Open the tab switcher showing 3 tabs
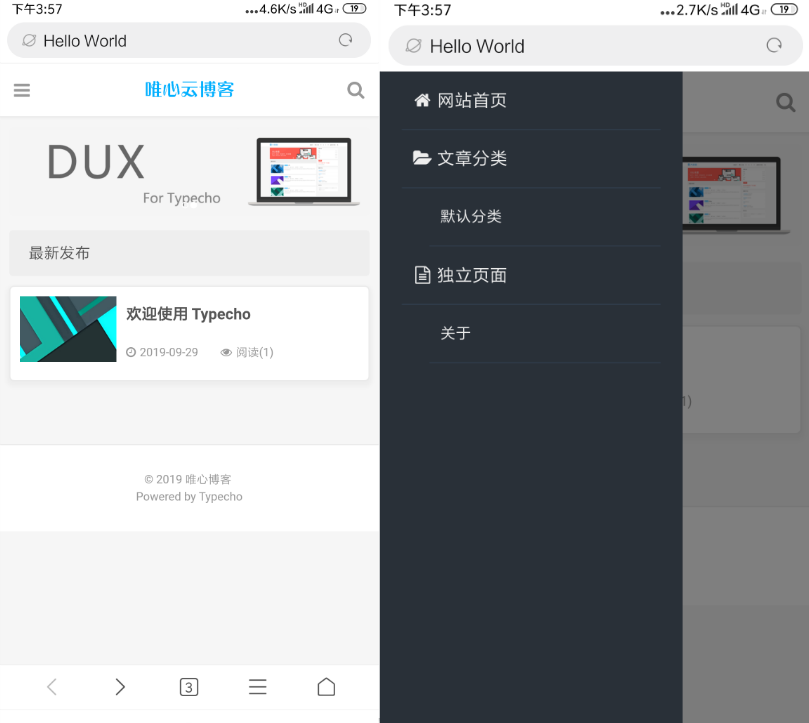Image resolution: width=809 pixels, height=723 pixels. pyautogui.click(x=188, y=687)
